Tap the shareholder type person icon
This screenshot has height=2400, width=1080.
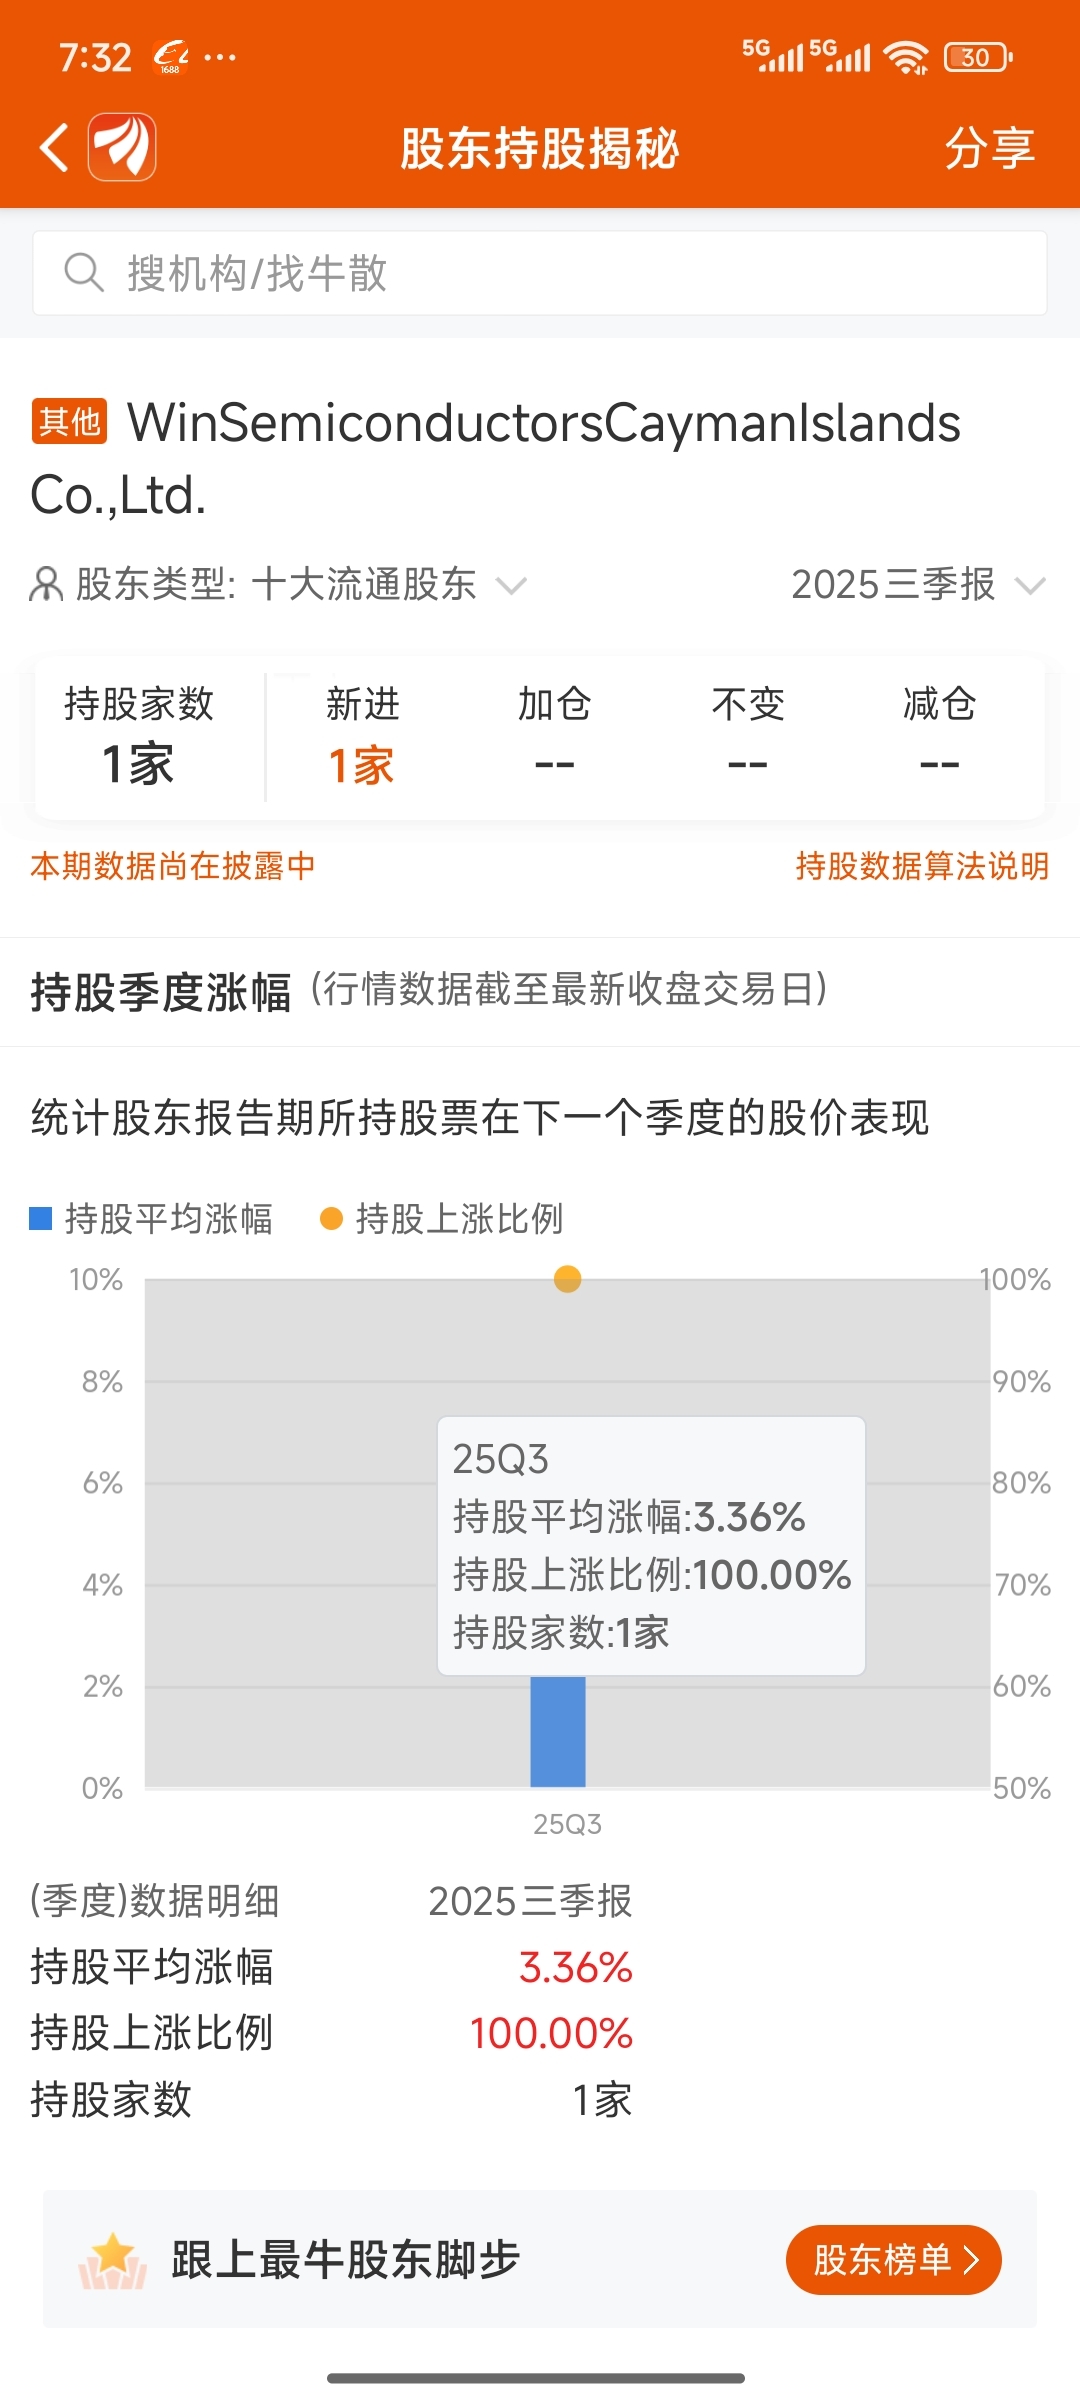(46, 584)
